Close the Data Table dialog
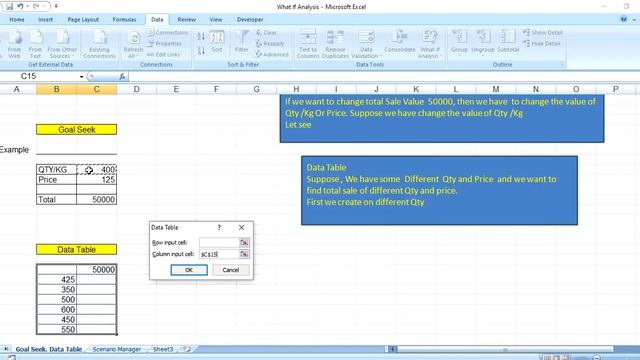Screen dimensions: 640x360 coord(242,227)
